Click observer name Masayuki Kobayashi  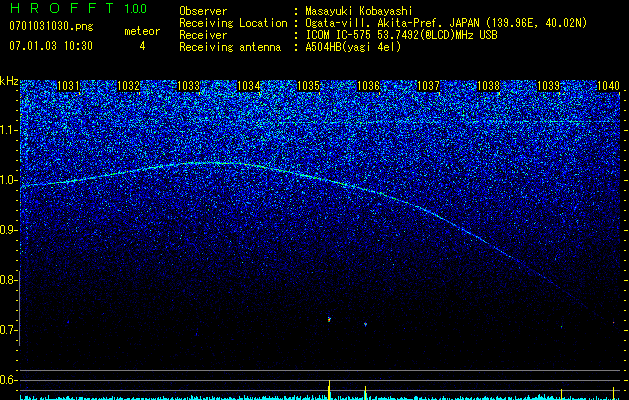click(359, 11)
